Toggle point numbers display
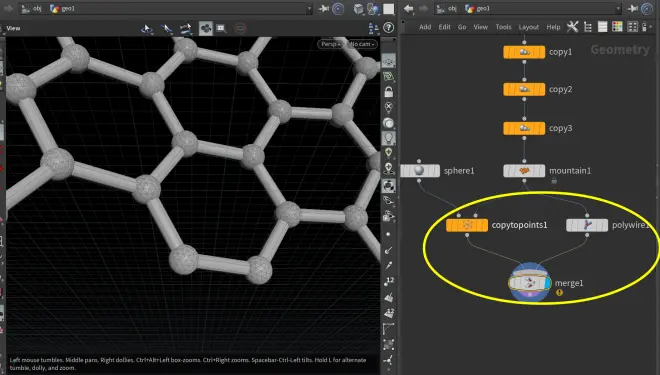Viewport: 660px width, 375px height. tap(389, 281)
